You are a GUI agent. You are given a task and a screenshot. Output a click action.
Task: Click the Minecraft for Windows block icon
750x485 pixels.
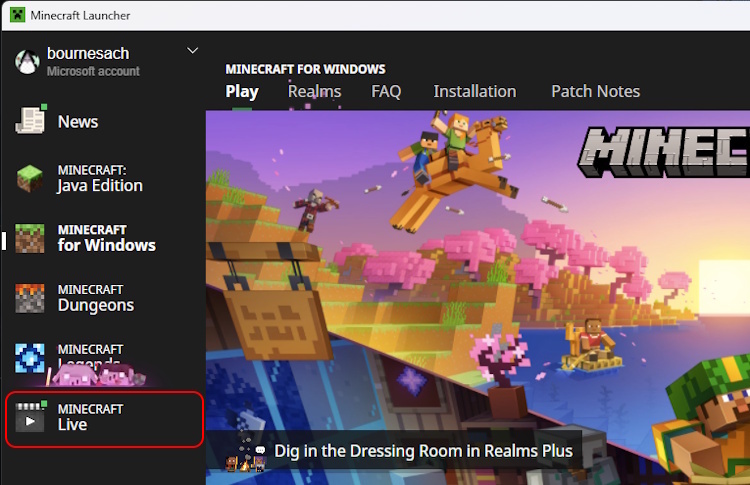pos(30,238)
